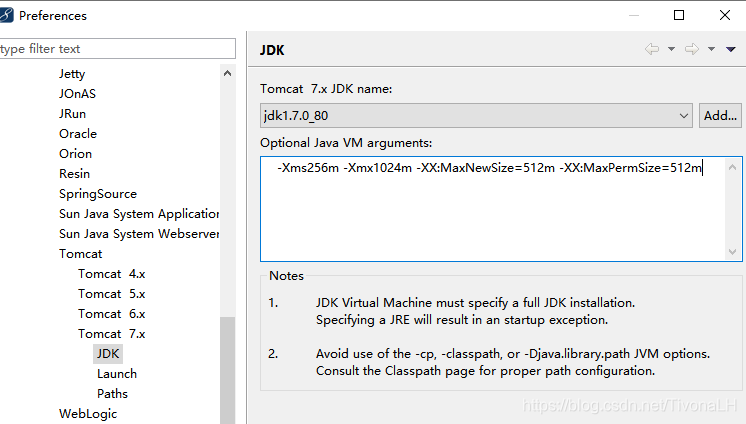Select Orion in the preferences tree
The image size is (746, 424).
pos(75,154)
